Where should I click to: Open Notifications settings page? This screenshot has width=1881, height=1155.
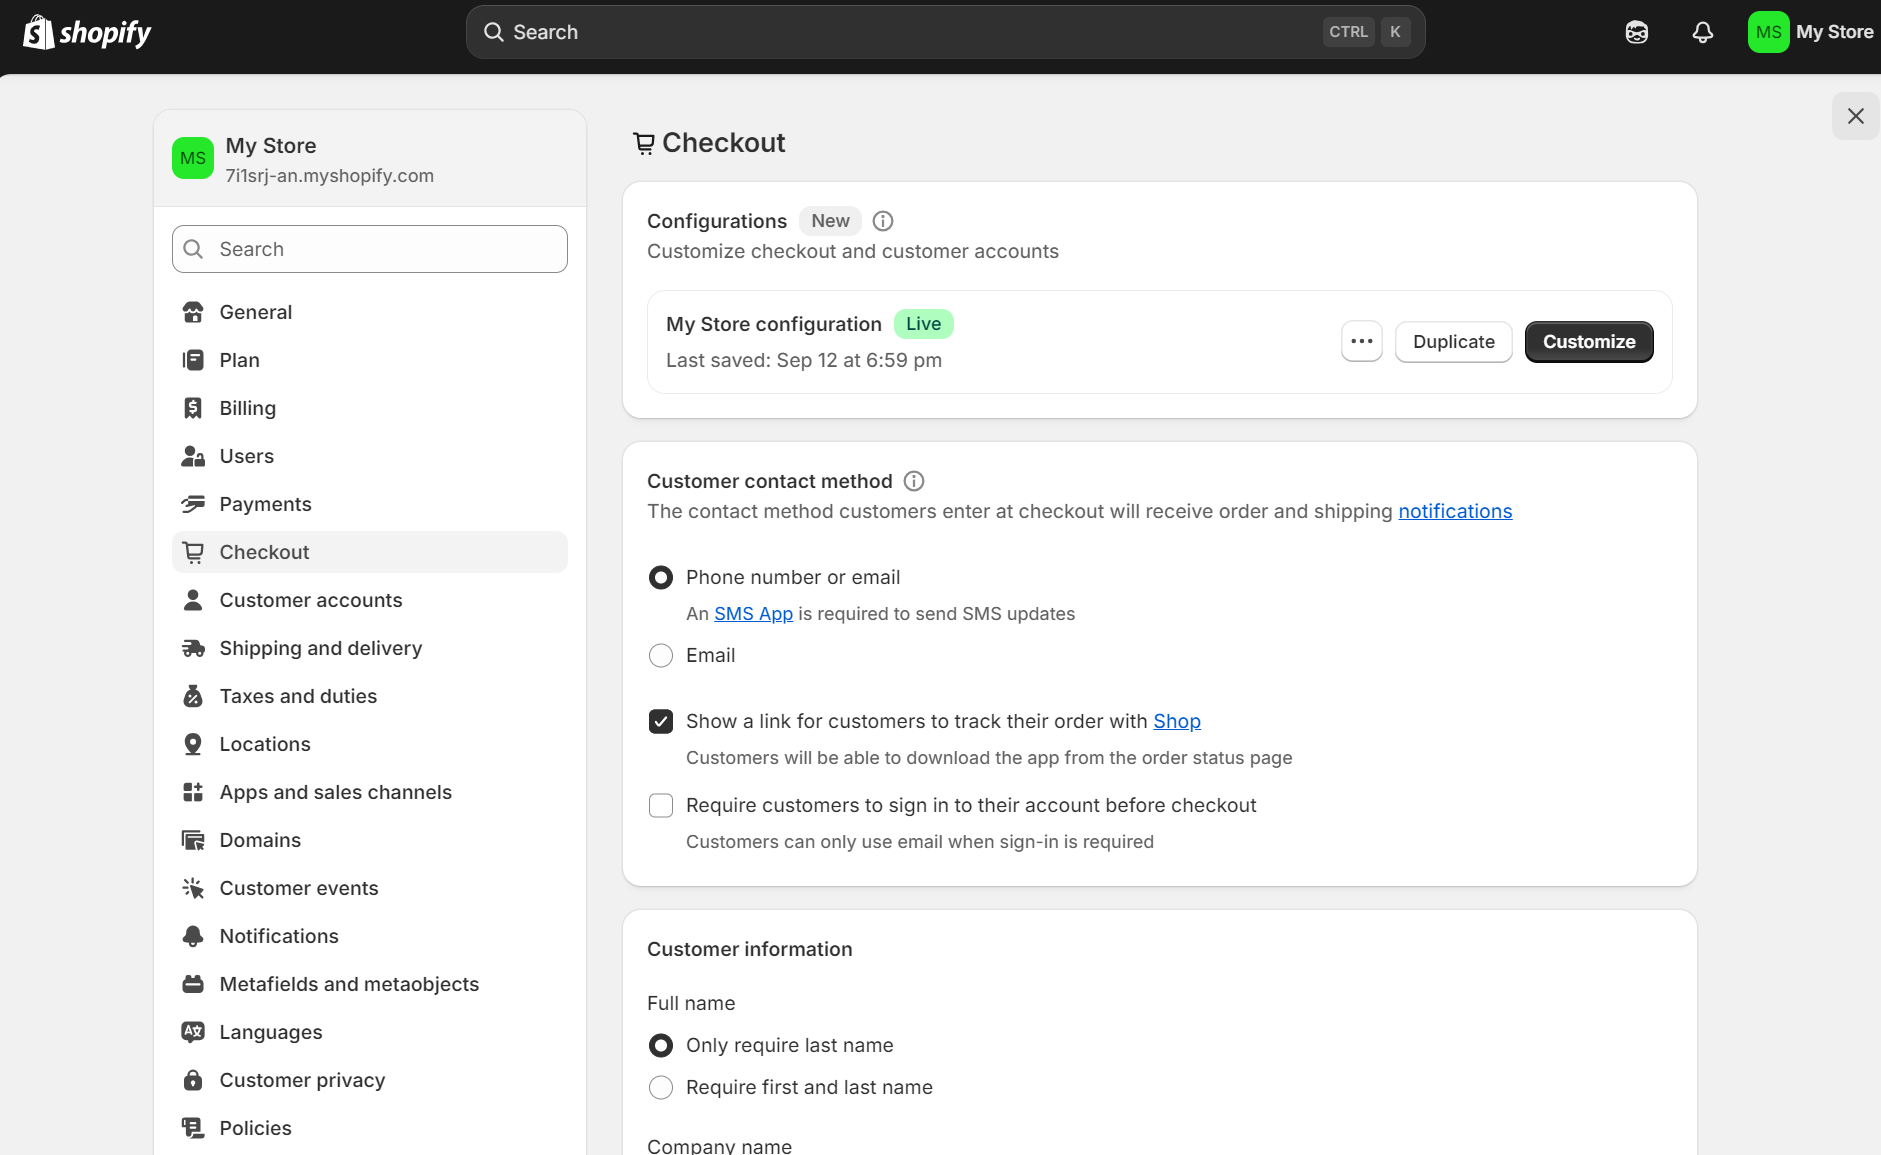(x=370, y=936)
